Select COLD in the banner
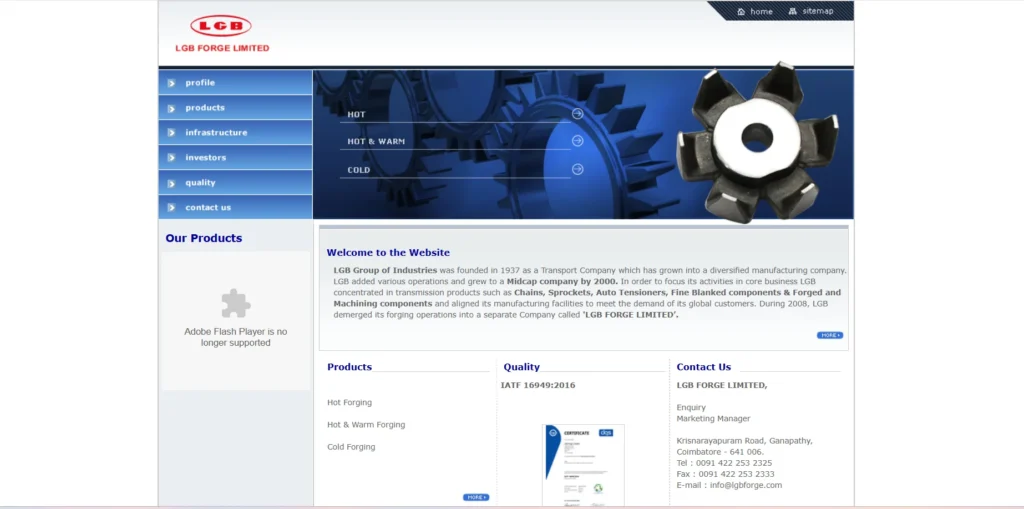The image size is (1024, 509). tap(359, 170)
